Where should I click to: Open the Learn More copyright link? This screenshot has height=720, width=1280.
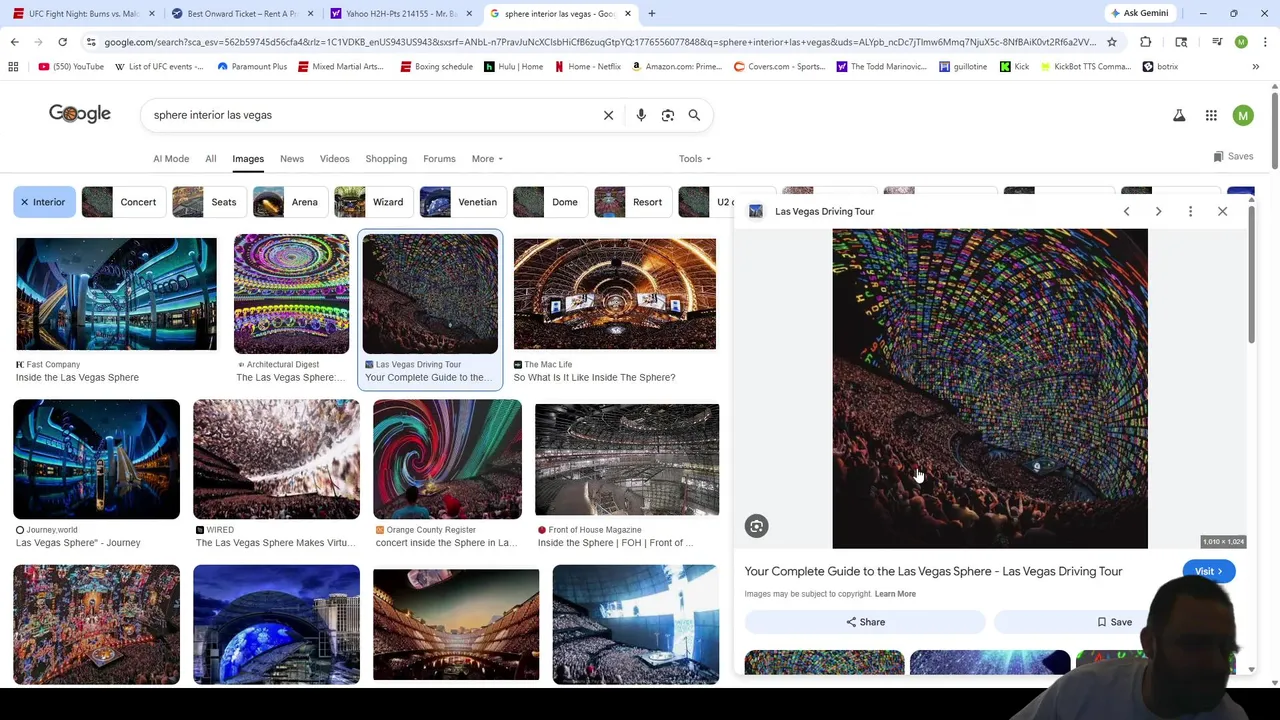click(895, 594)
